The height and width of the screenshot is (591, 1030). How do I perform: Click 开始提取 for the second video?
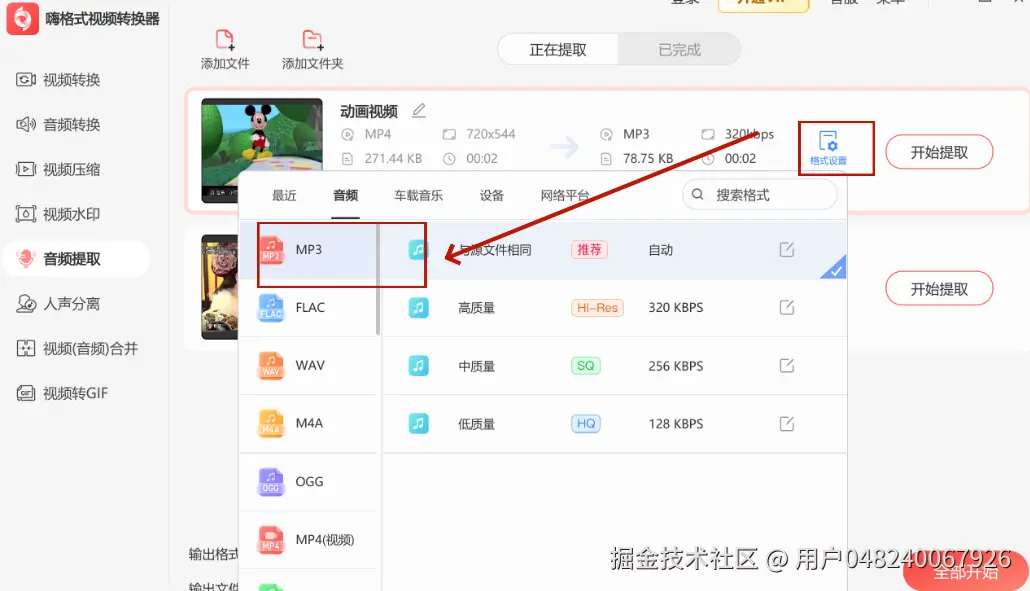point(939,289)
